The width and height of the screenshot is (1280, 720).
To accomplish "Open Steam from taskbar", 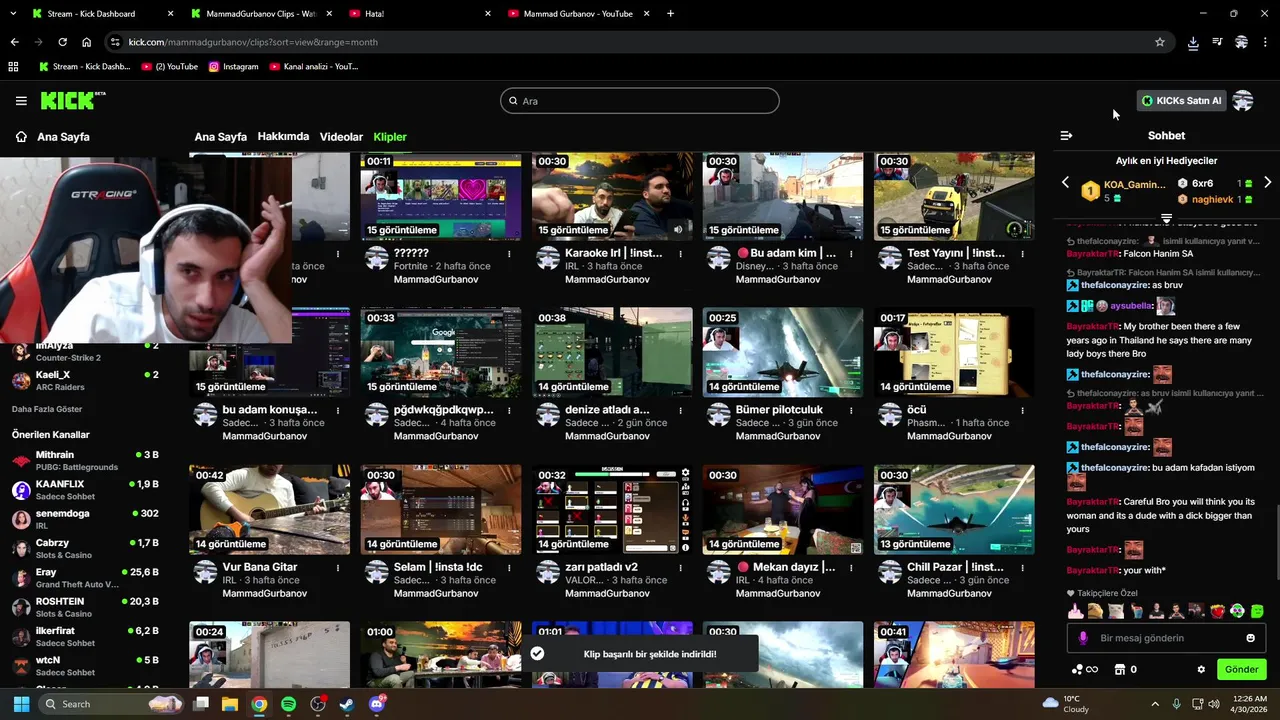I will [x=347, y=704].
